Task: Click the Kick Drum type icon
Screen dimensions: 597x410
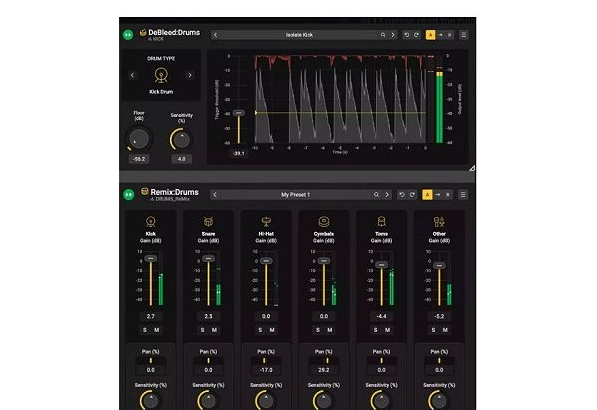Action: pos(161,75)
